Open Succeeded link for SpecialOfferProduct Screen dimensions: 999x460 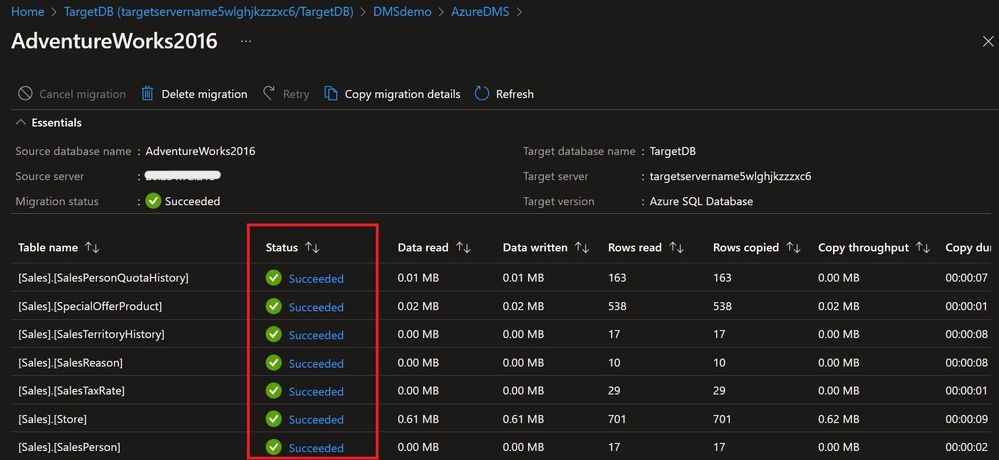click(316, 307)
